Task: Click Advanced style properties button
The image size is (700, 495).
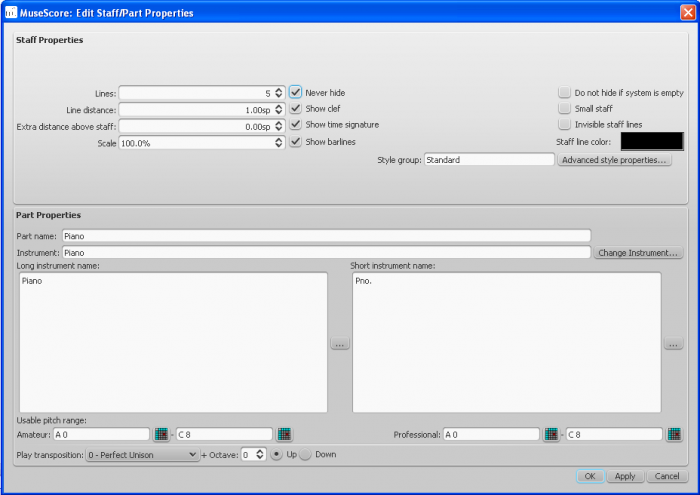Action: [x=614, y=160]
